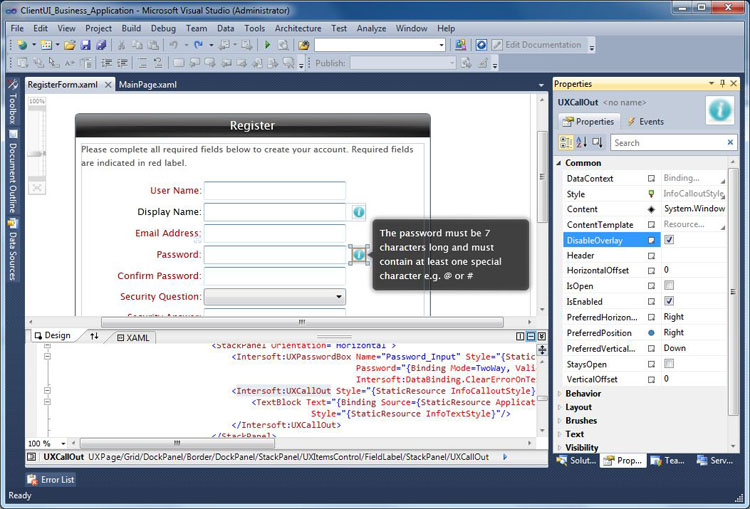Open the File menu
The width and height of the screenshot is (750, 509).
coord(17,28)
